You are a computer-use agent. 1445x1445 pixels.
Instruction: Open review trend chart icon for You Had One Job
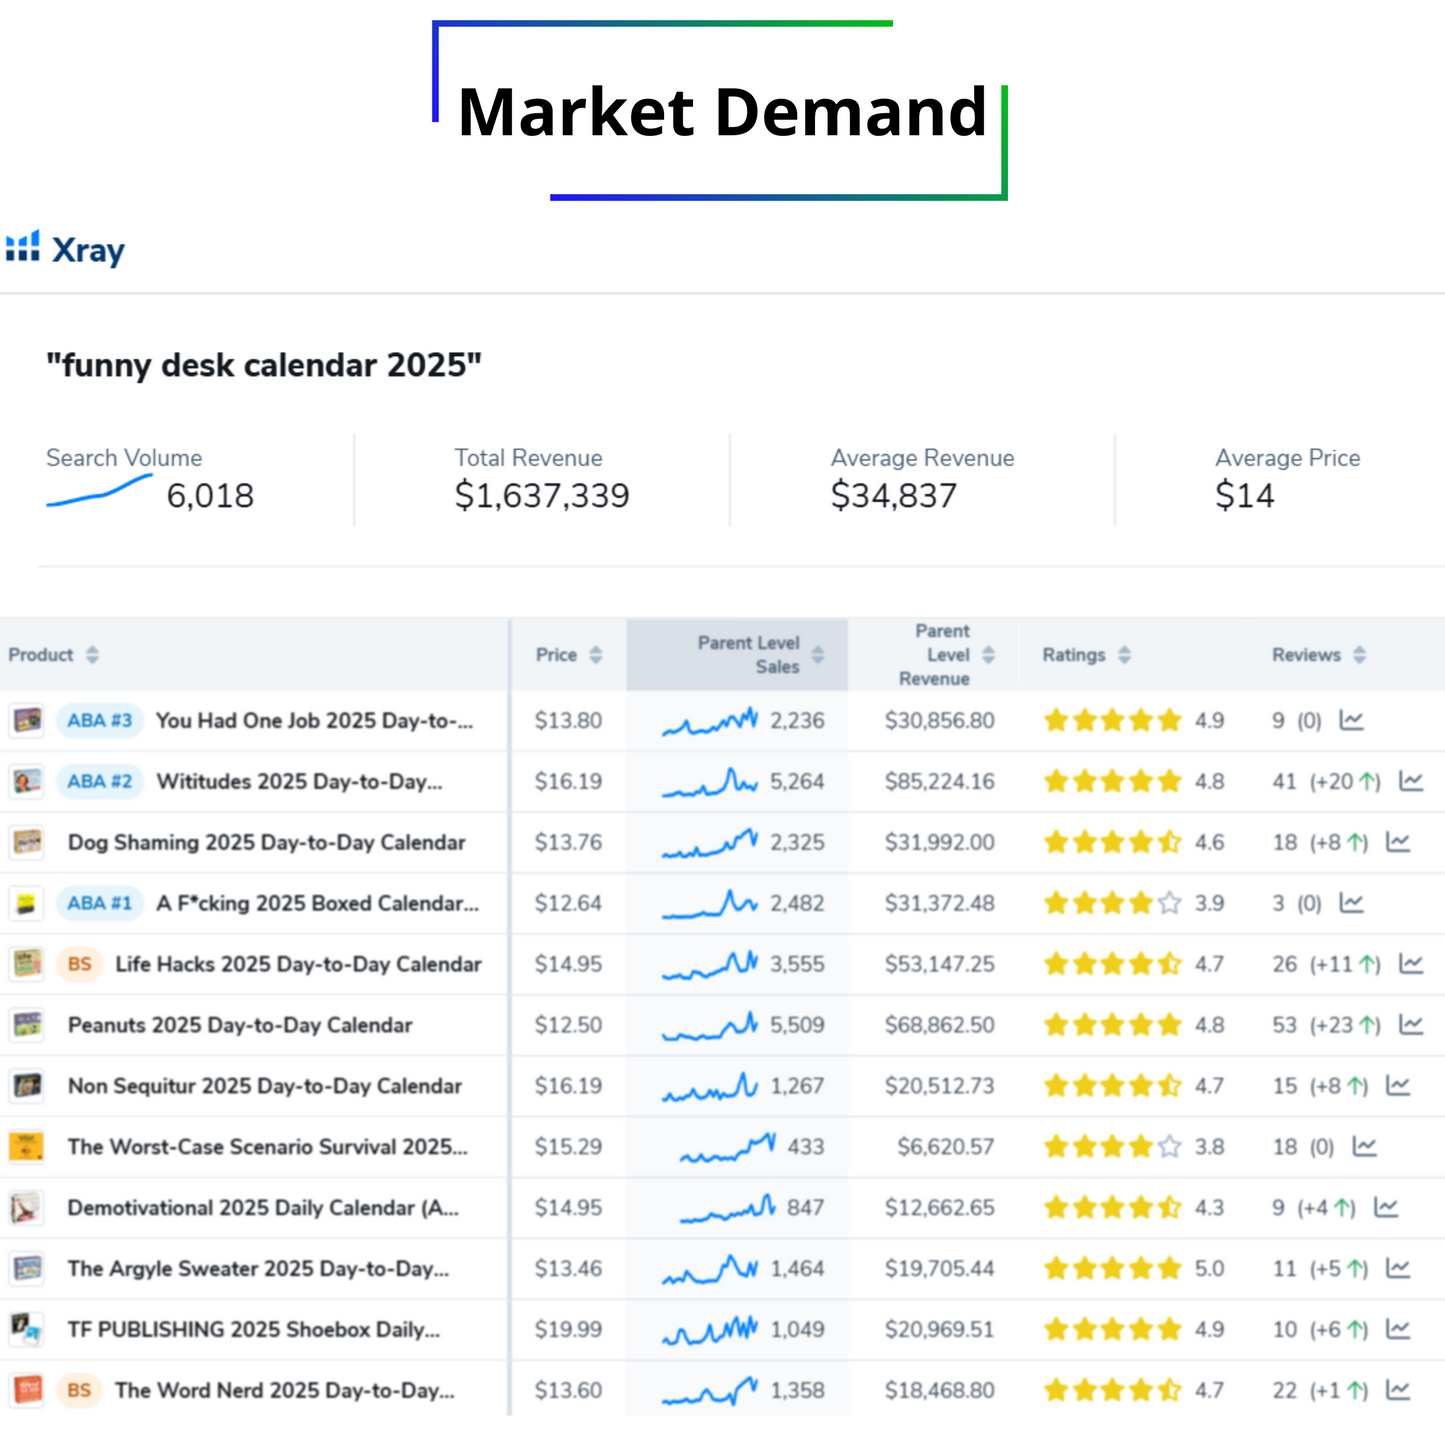1351,720
